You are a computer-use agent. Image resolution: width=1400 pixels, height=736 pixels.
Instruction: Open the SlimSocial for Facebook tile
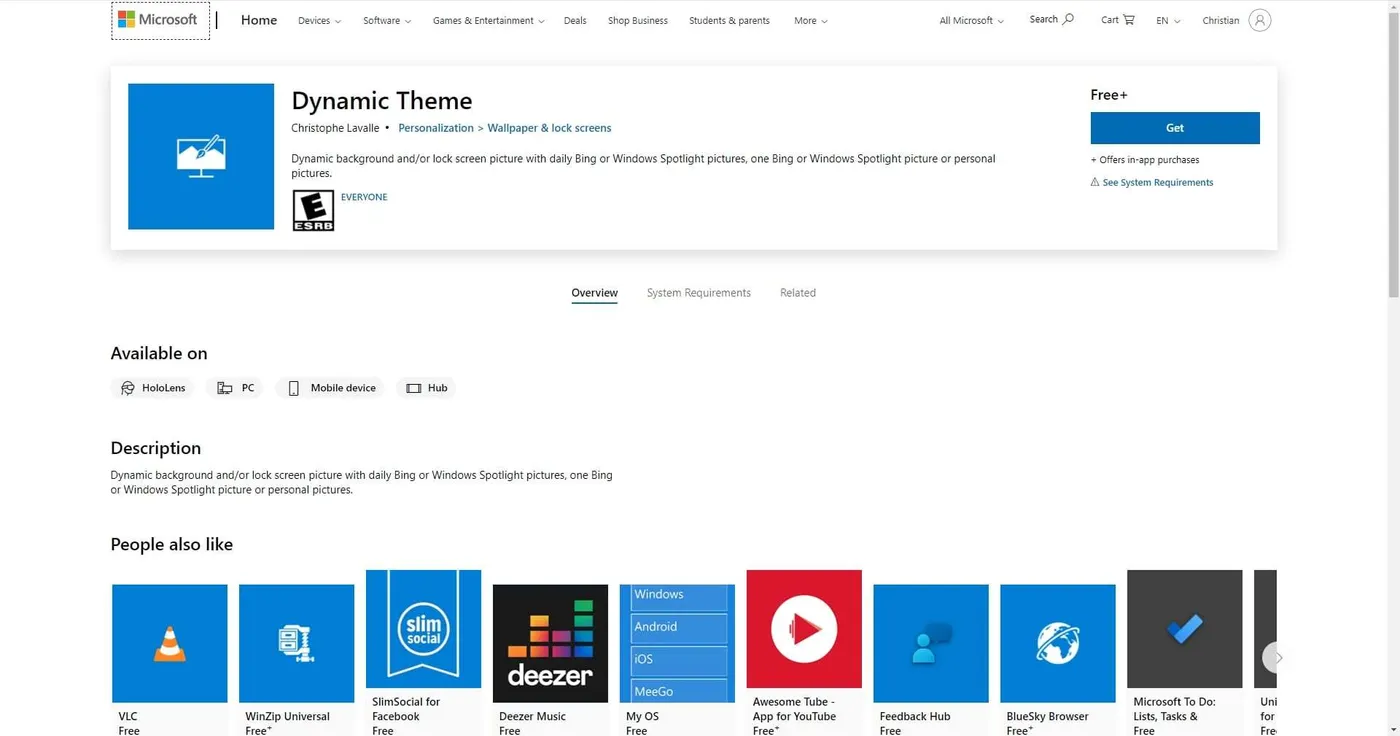click(423, 653)
